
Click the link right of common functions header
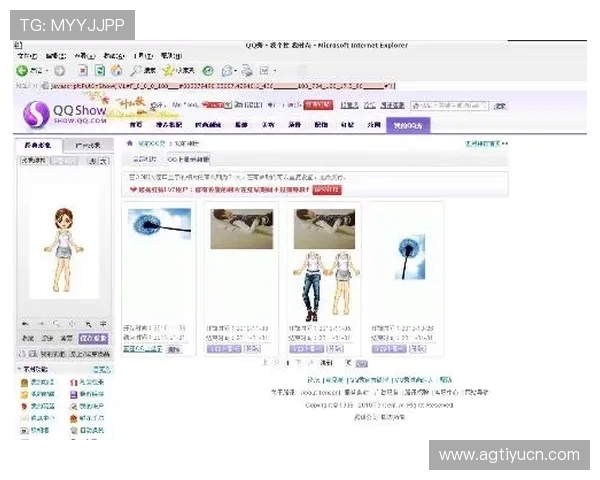(102, 369)
